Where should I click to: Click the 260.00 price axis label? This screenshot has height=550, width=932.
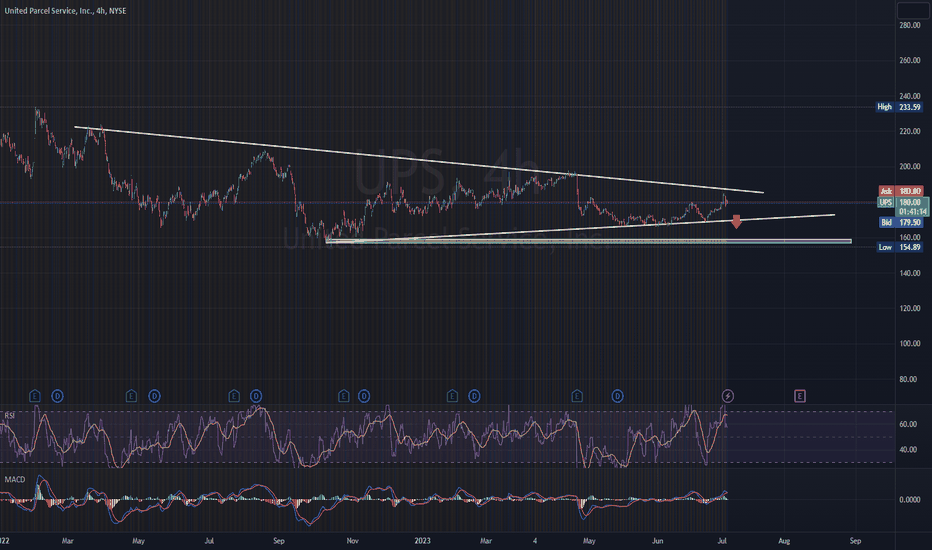tap(909, 61)
